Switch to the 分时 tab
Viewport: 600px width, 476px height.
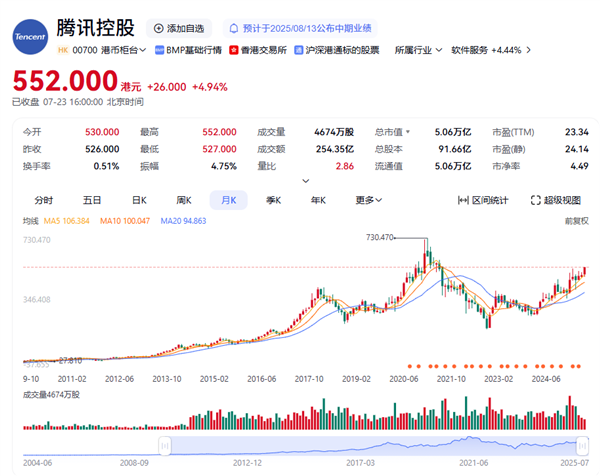pos(44,200)
